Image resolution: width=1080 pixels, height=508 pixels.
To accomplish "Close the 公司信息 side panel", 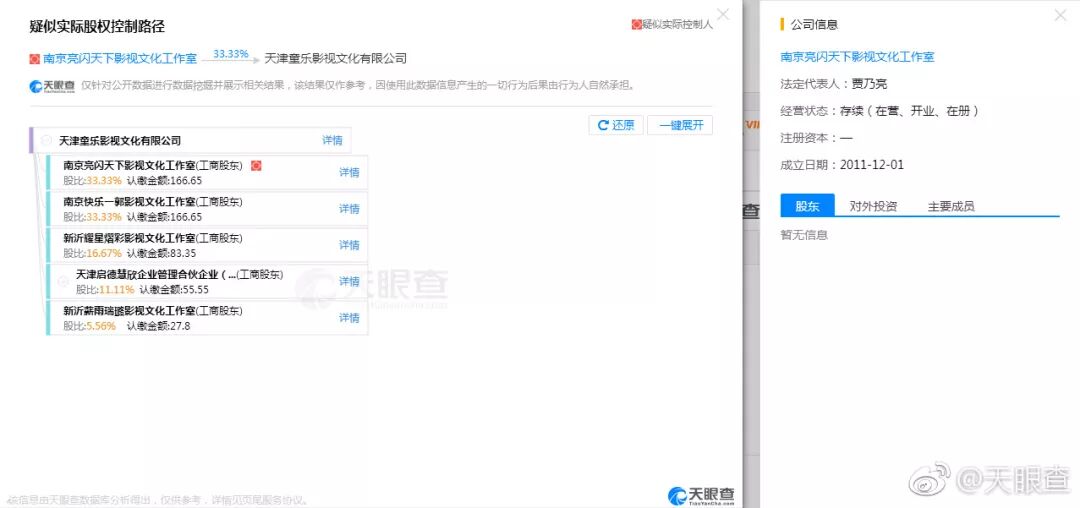I will click(1061, 14).
